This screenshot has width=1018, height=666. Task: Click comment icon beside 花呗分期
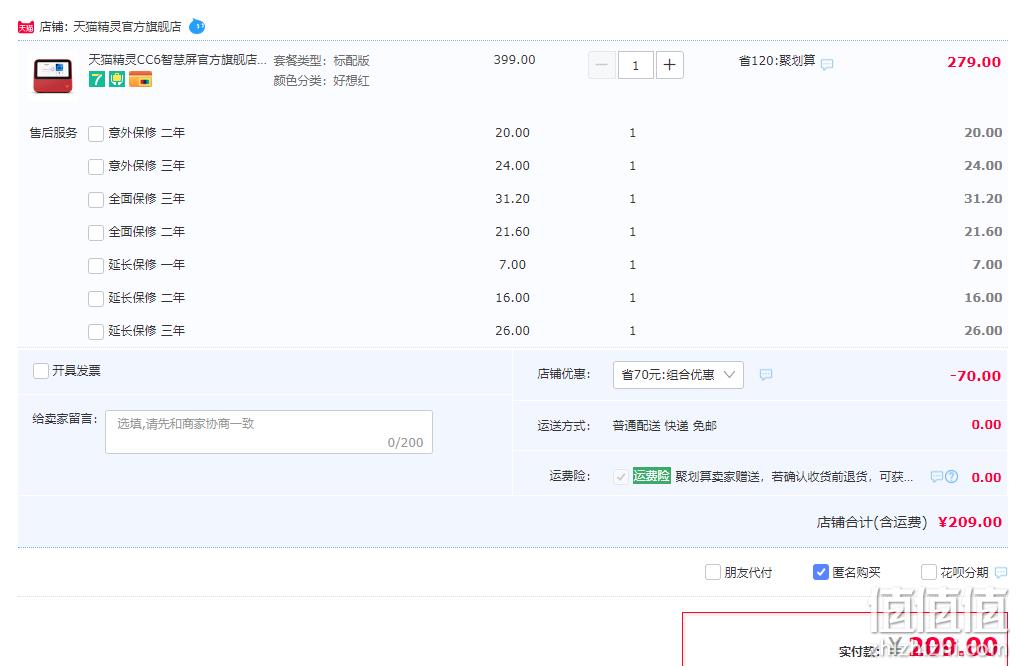(1001, 573)
